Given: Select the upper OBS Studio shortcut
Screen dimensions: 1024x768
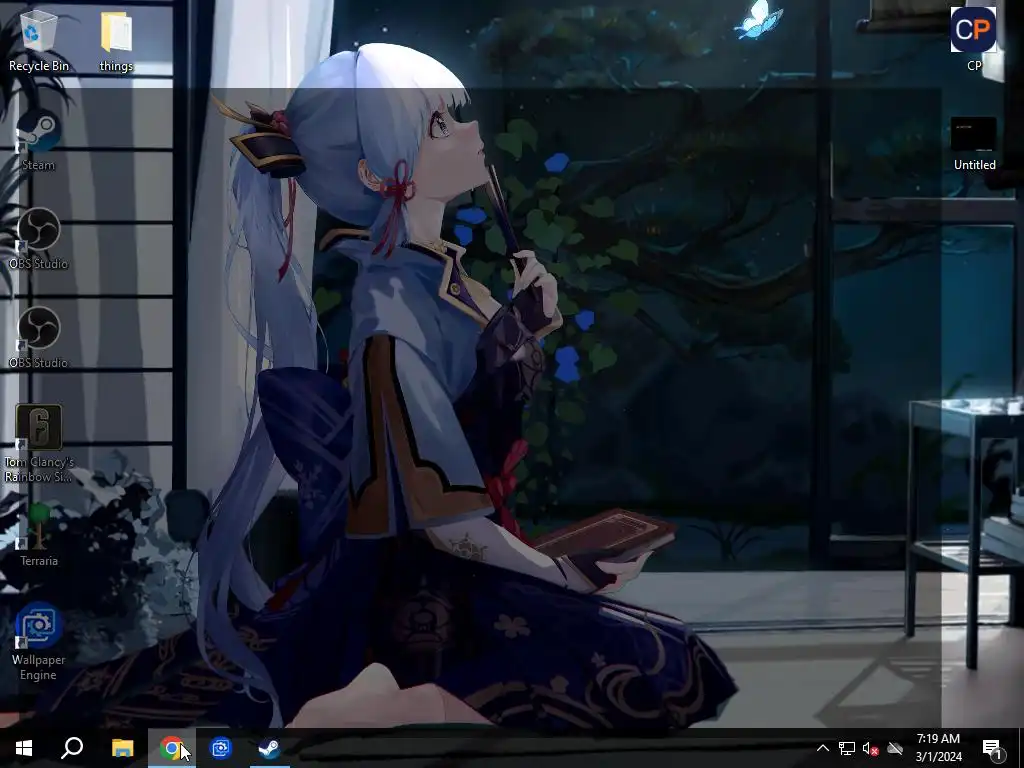Looking at the screenshot, I should pyautogui.click(x=39, y=238).
